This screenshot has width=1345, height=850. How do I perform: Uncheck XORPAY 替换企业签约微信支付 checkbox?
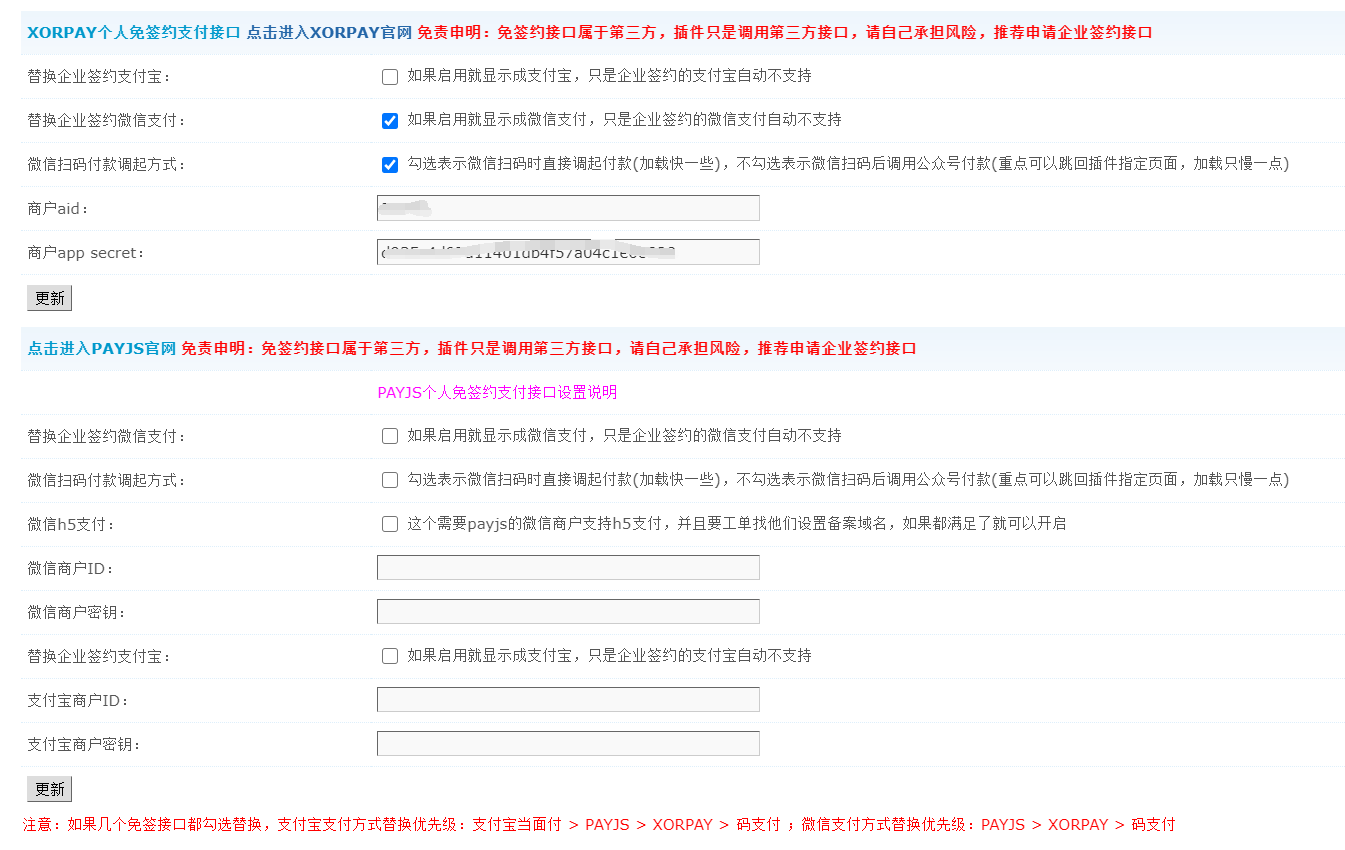390,121
